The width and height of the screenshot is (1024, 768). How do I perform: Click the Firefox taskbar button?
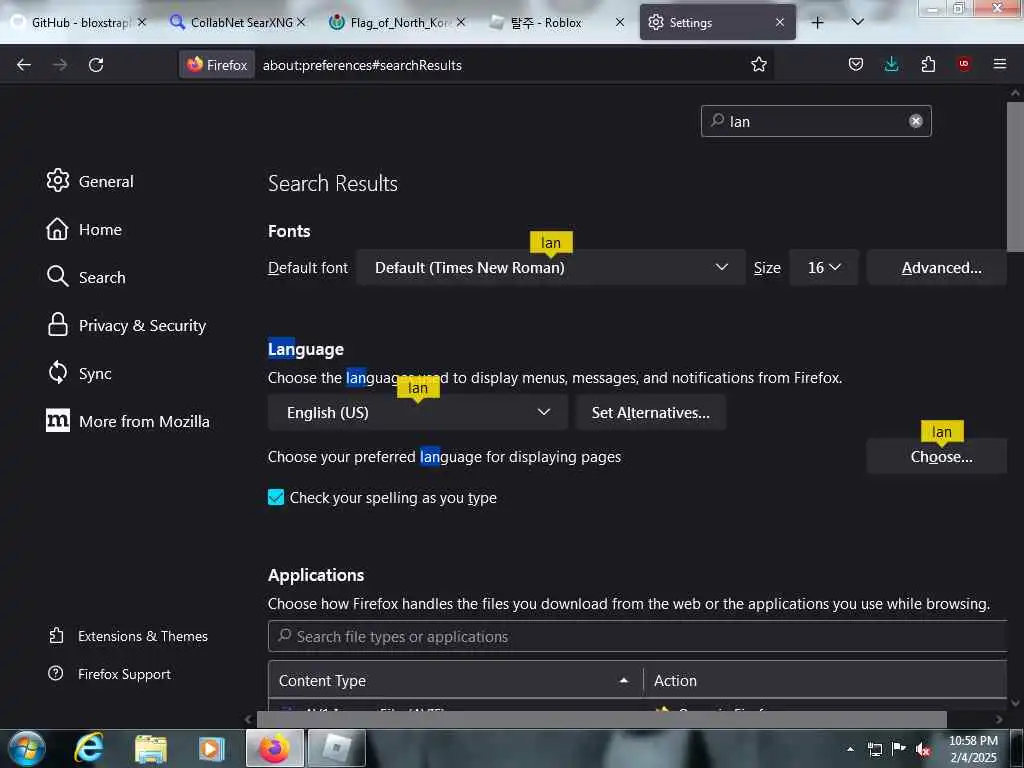pos(275,748)
